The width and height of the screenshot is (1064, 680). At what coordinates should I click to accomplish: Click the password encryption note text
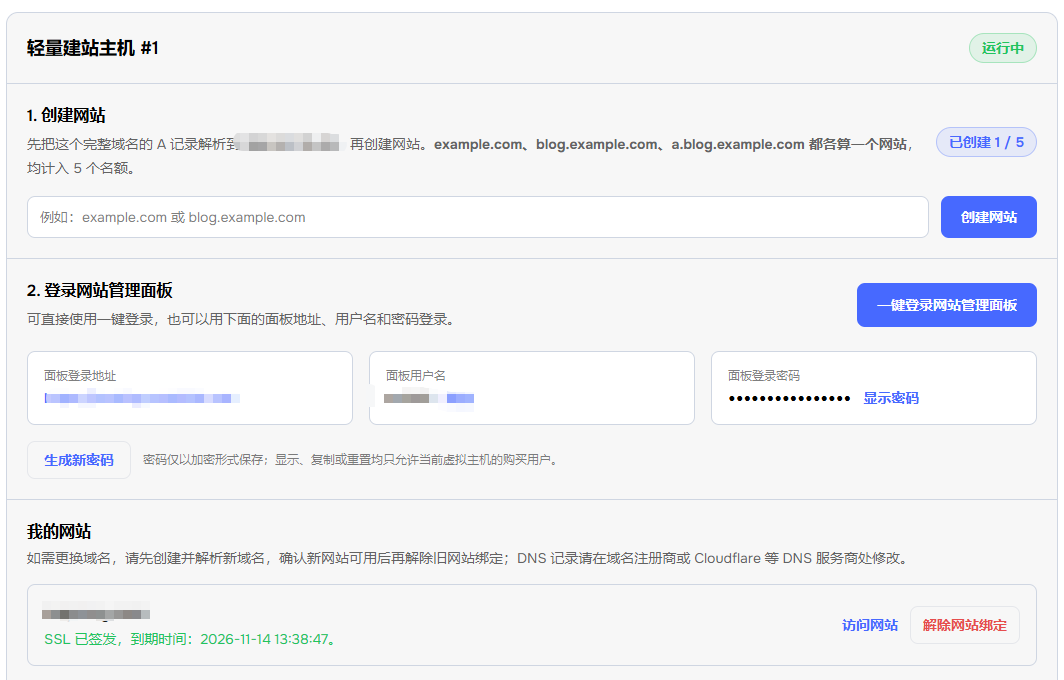[351, 460]
